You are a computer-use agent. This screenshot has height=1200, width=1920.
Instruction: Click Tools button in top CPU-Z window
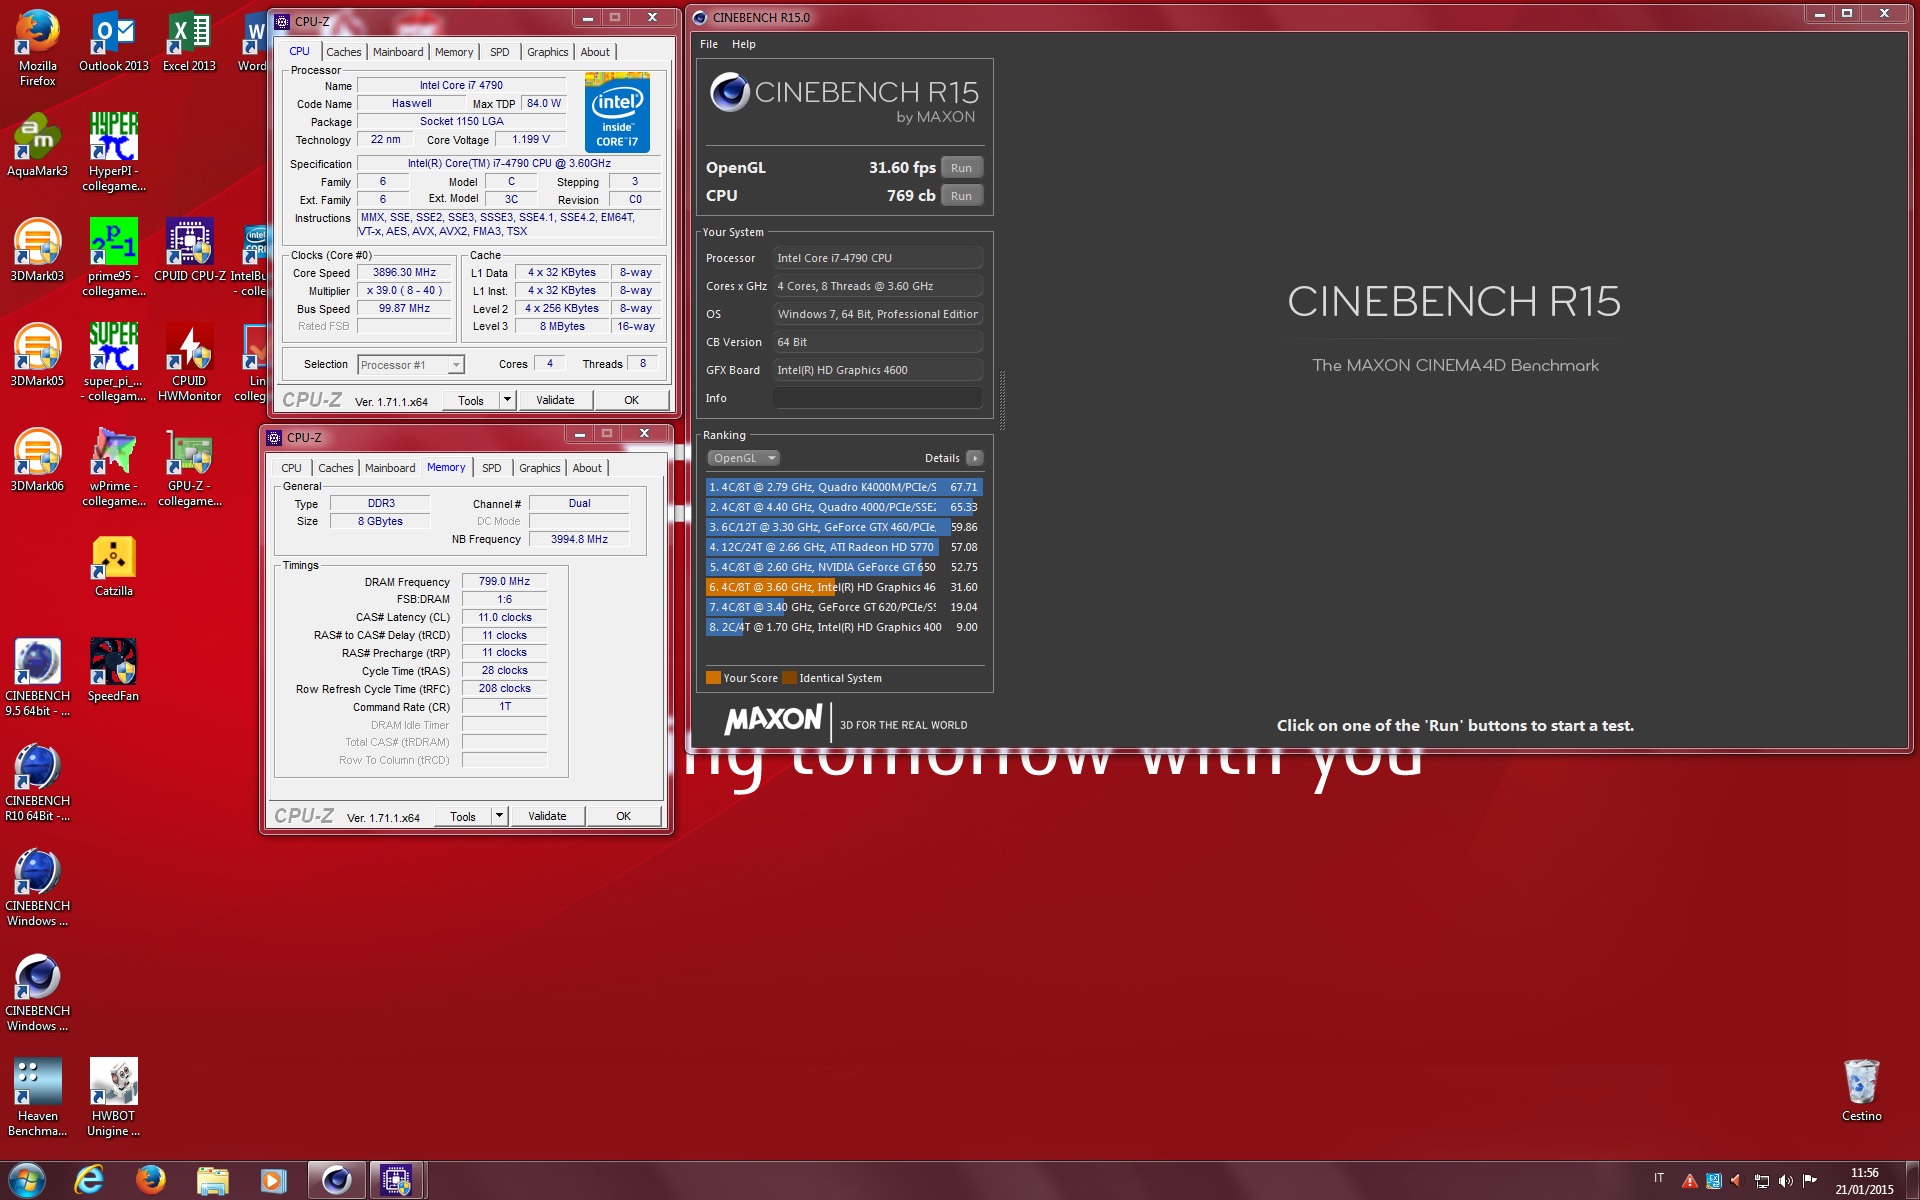coord(470,400)
